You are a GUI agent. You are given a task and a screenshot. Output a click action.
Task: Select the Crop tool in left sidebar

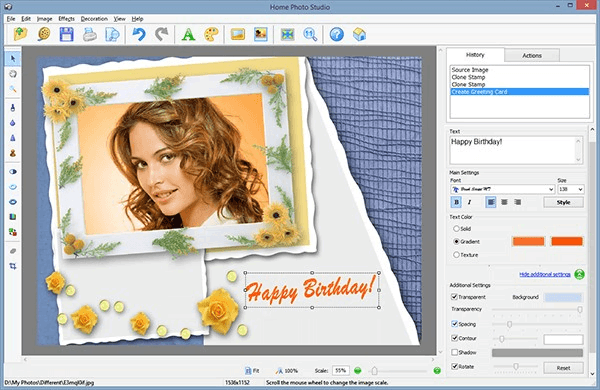(13, 266)
